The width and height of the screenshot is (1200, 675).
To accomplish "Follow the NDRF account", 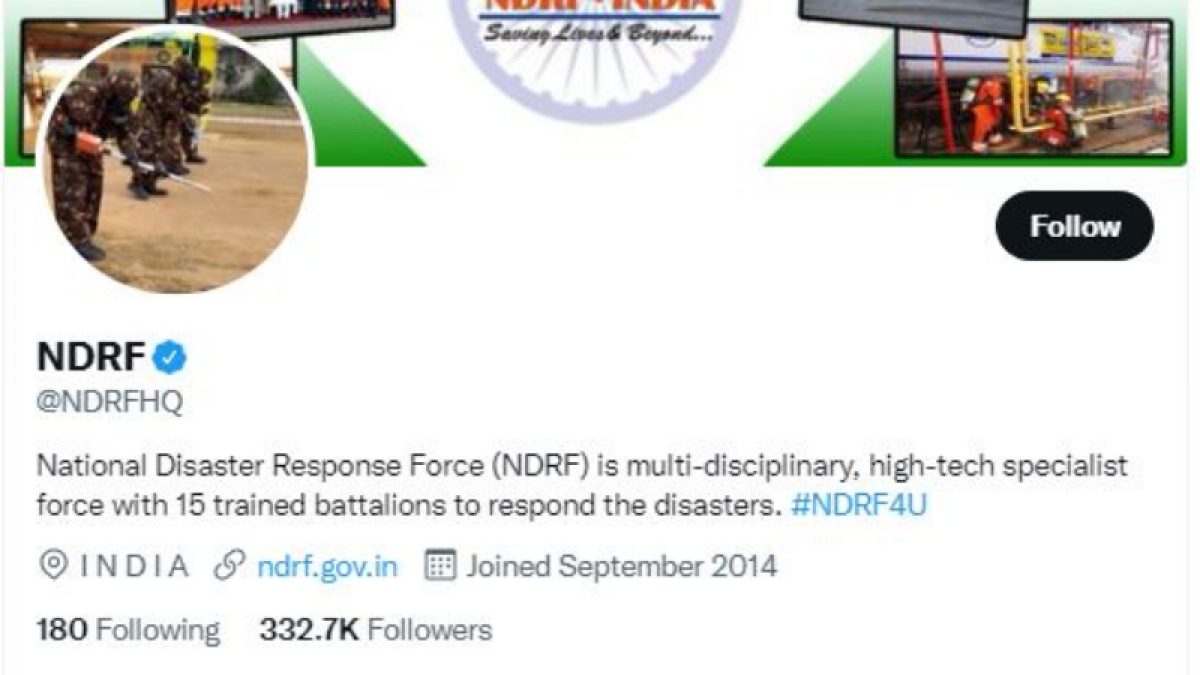I will 1075,226.
